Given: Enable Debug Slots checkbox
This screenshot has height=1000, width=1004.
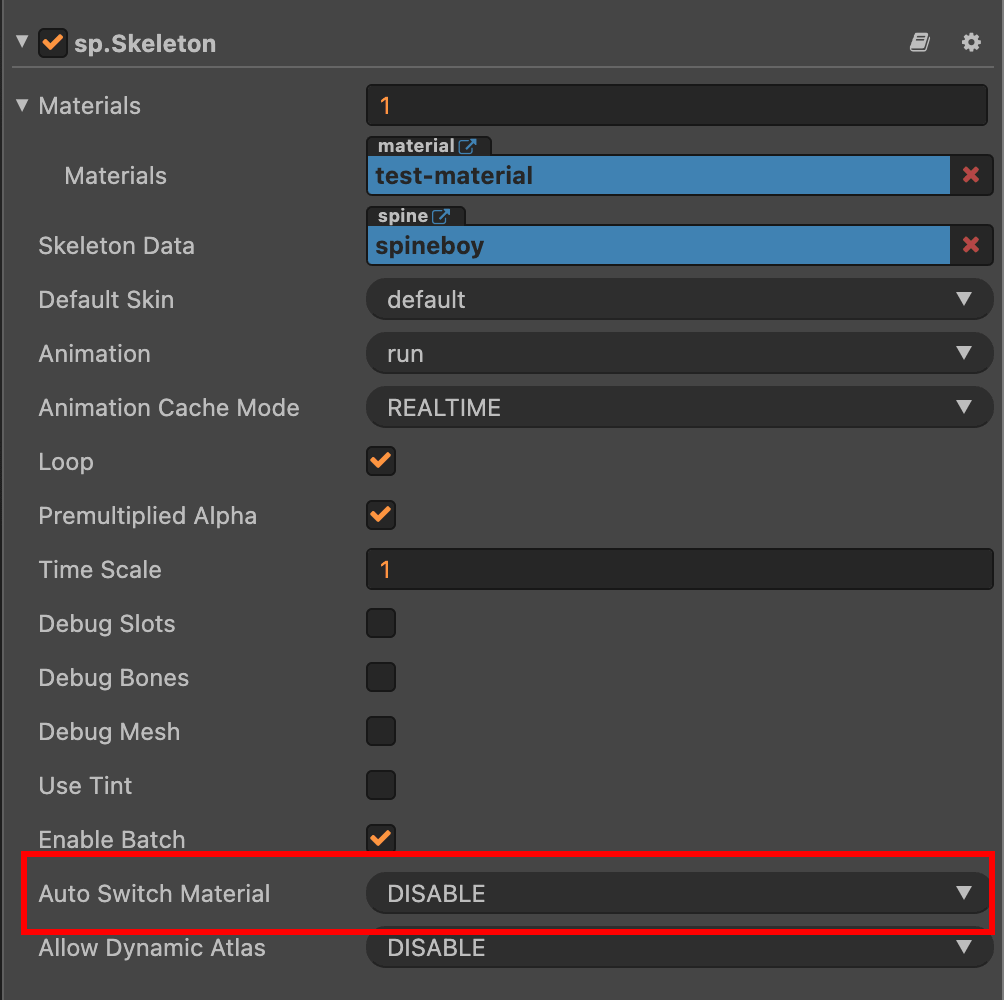Looking at the screenshot, I should (x=381, y=624).
